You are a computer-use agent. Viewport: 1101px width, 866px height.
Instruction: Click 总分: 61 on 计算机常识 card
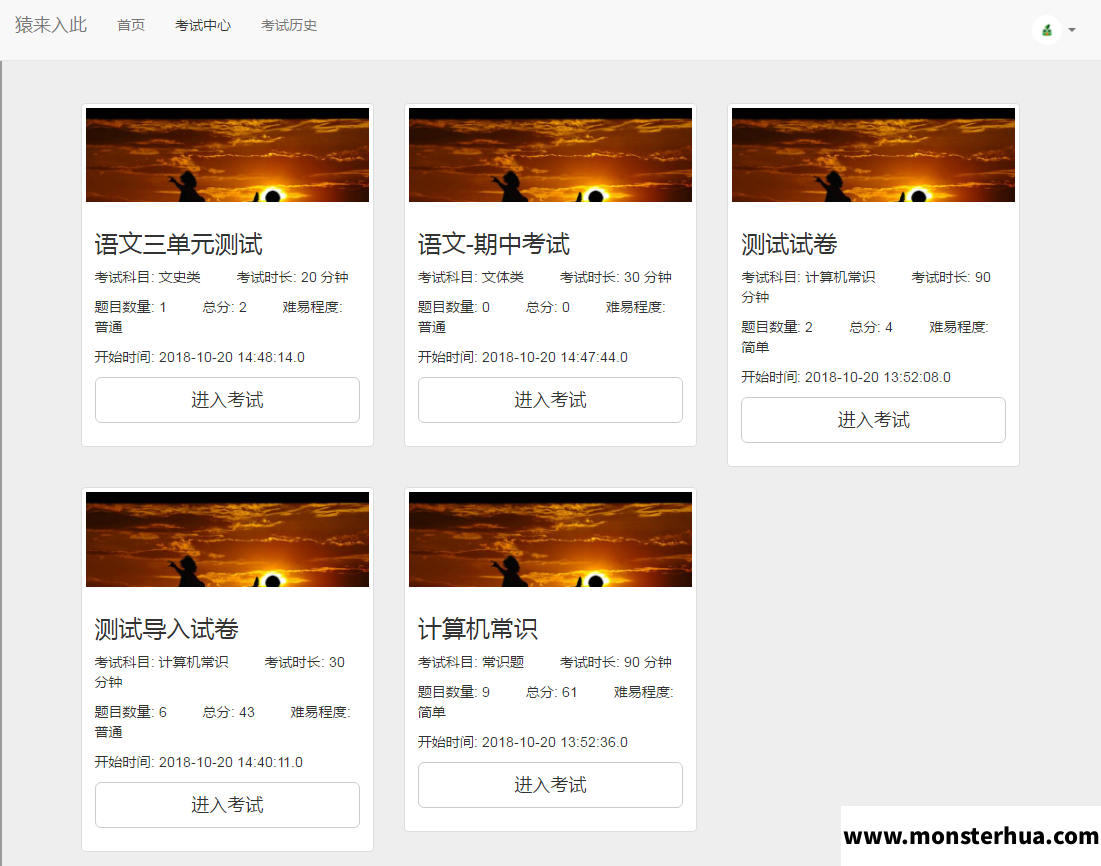click(x=552, y=693)
